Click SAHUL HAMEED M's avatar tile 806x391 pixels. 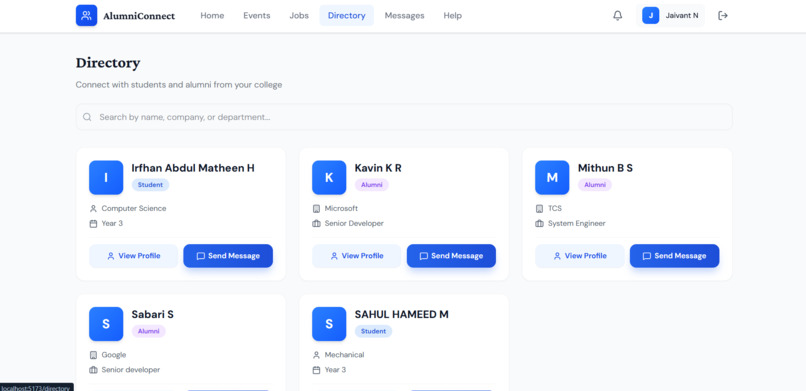coord(329,324)
